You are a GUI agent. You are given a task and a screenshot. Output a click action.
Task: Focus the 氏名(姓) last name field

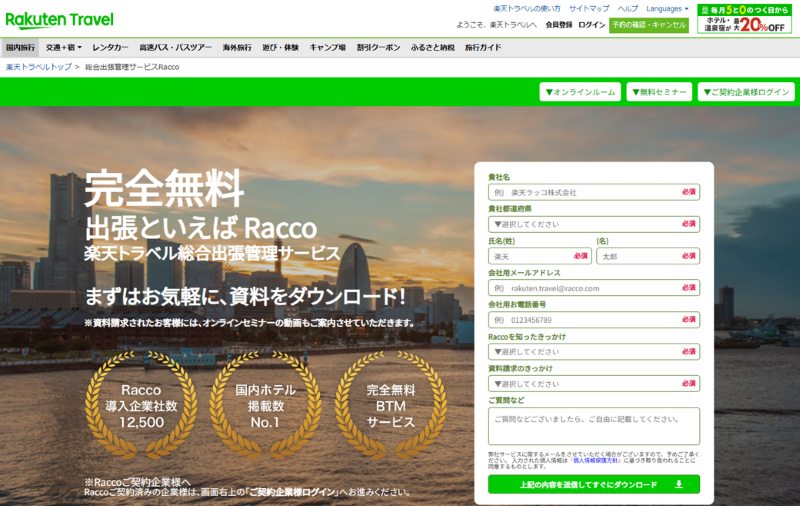pyautogui.click(x=540, y=256)
